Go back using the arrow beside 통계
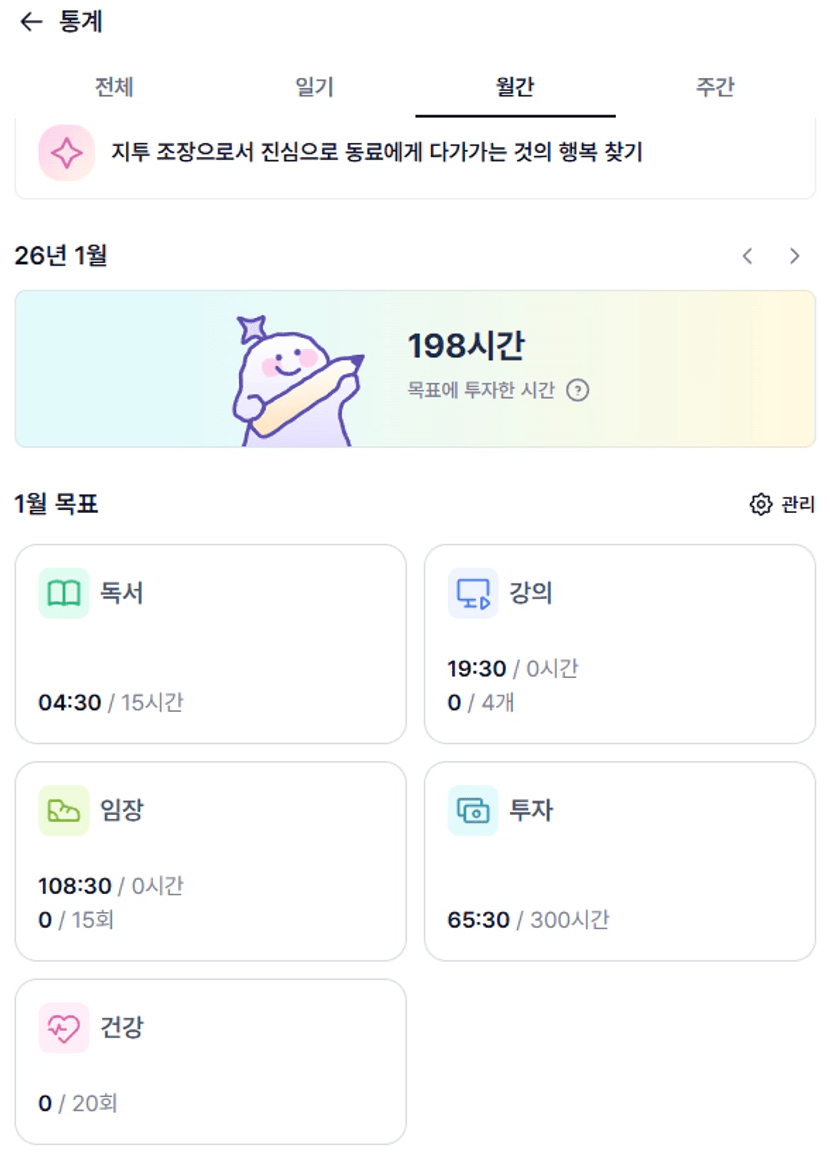 (31, 22)
